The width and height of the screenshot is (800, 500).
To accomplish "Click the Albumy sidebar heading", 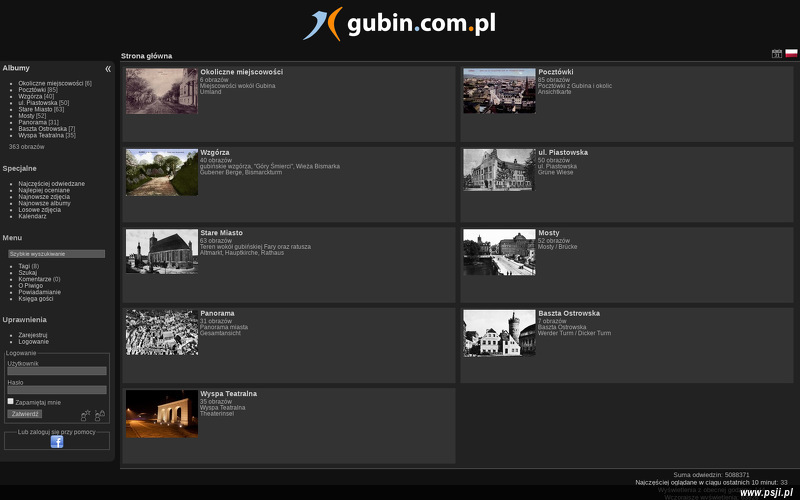I will pyautogui.click(x=16, y=68).
